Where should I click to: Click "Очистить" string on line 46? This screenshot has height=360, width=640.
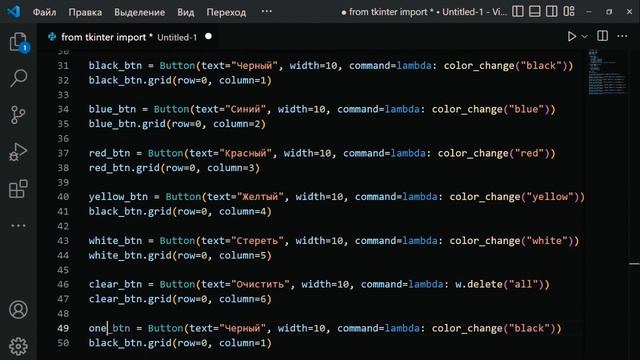click(260, 284)
